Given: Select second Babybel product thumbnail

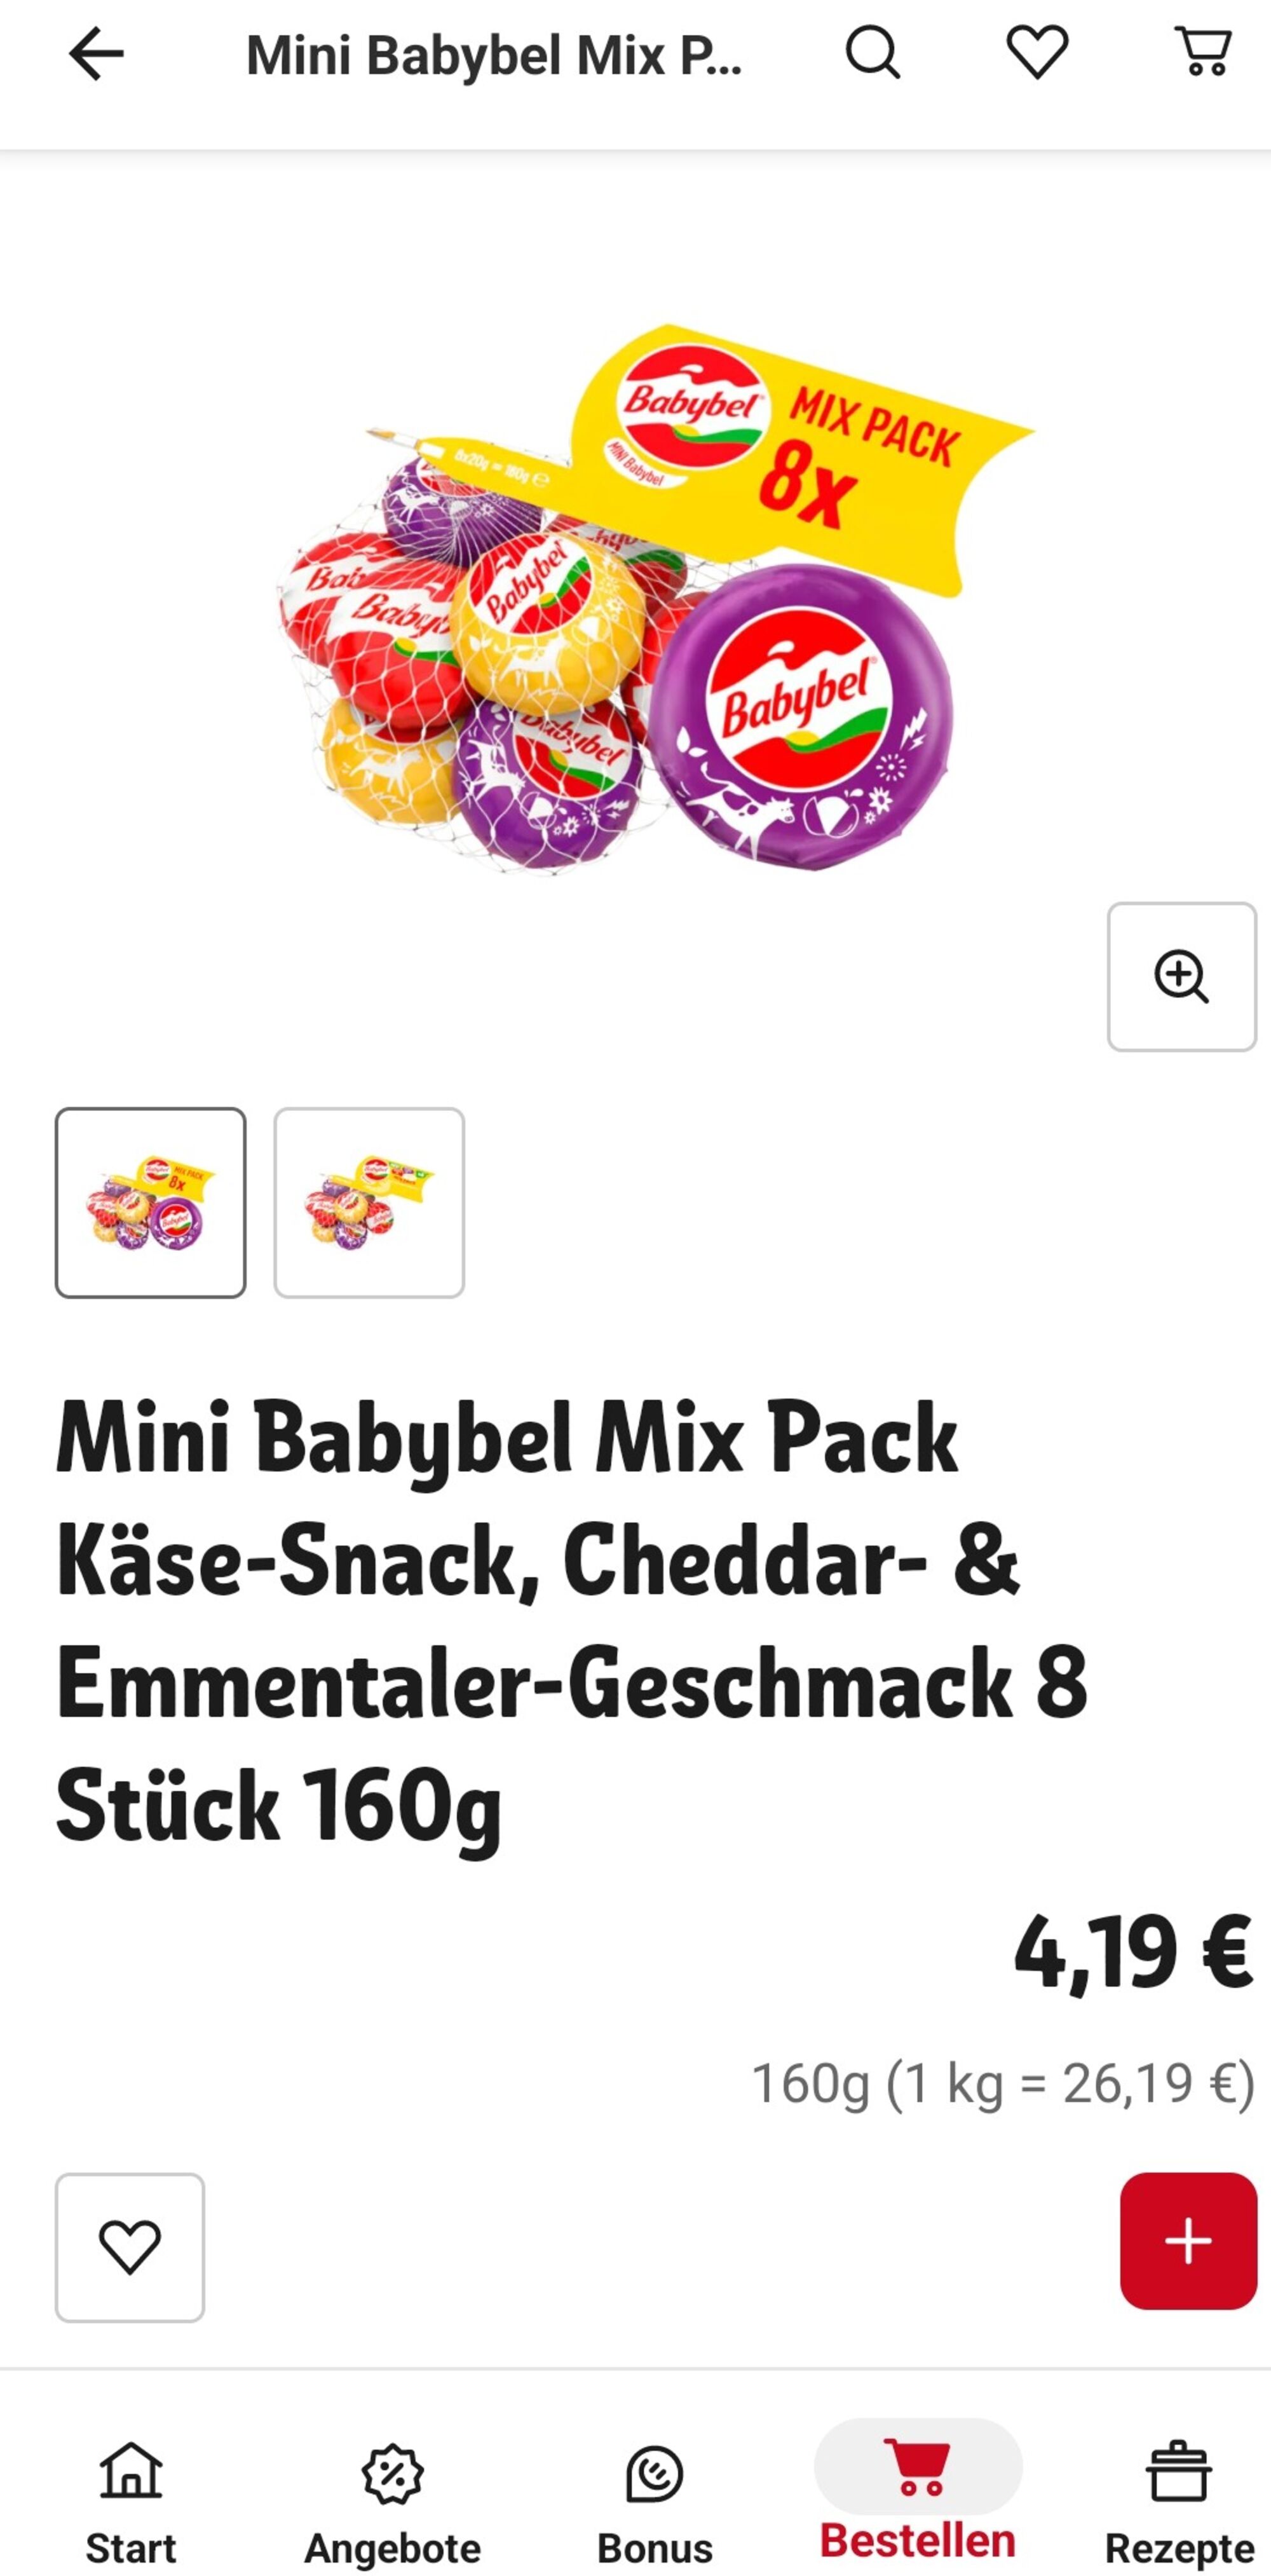Looking at the screenshot, I should click(x=369, y=1202).
